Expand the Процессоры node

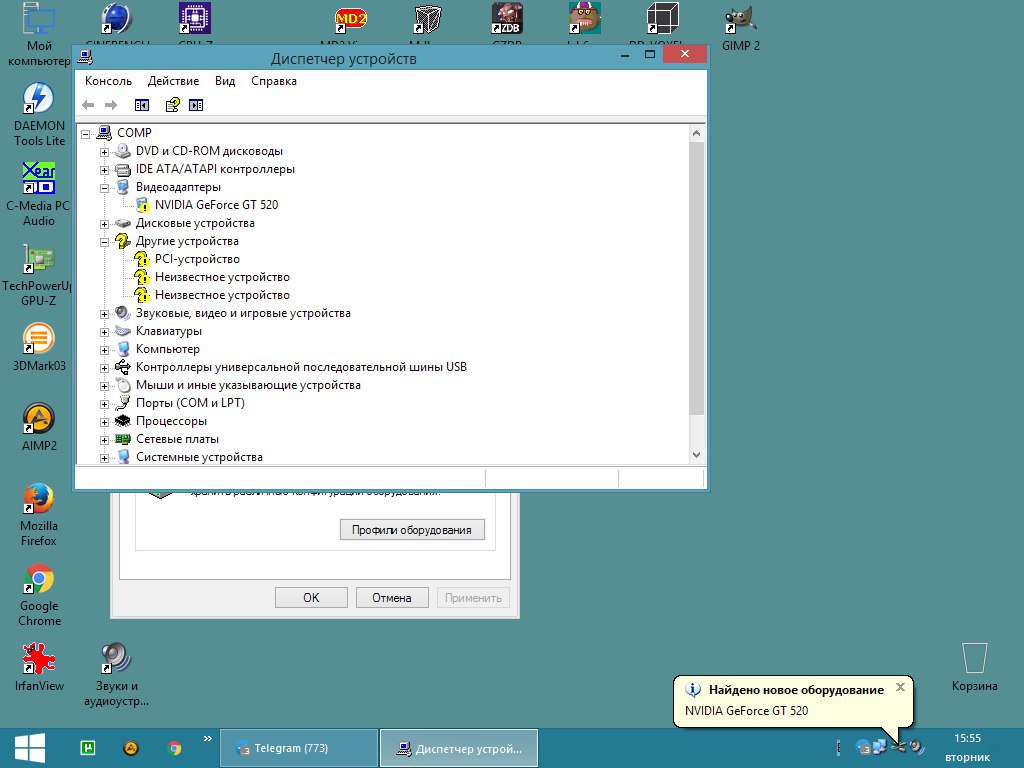104,422
